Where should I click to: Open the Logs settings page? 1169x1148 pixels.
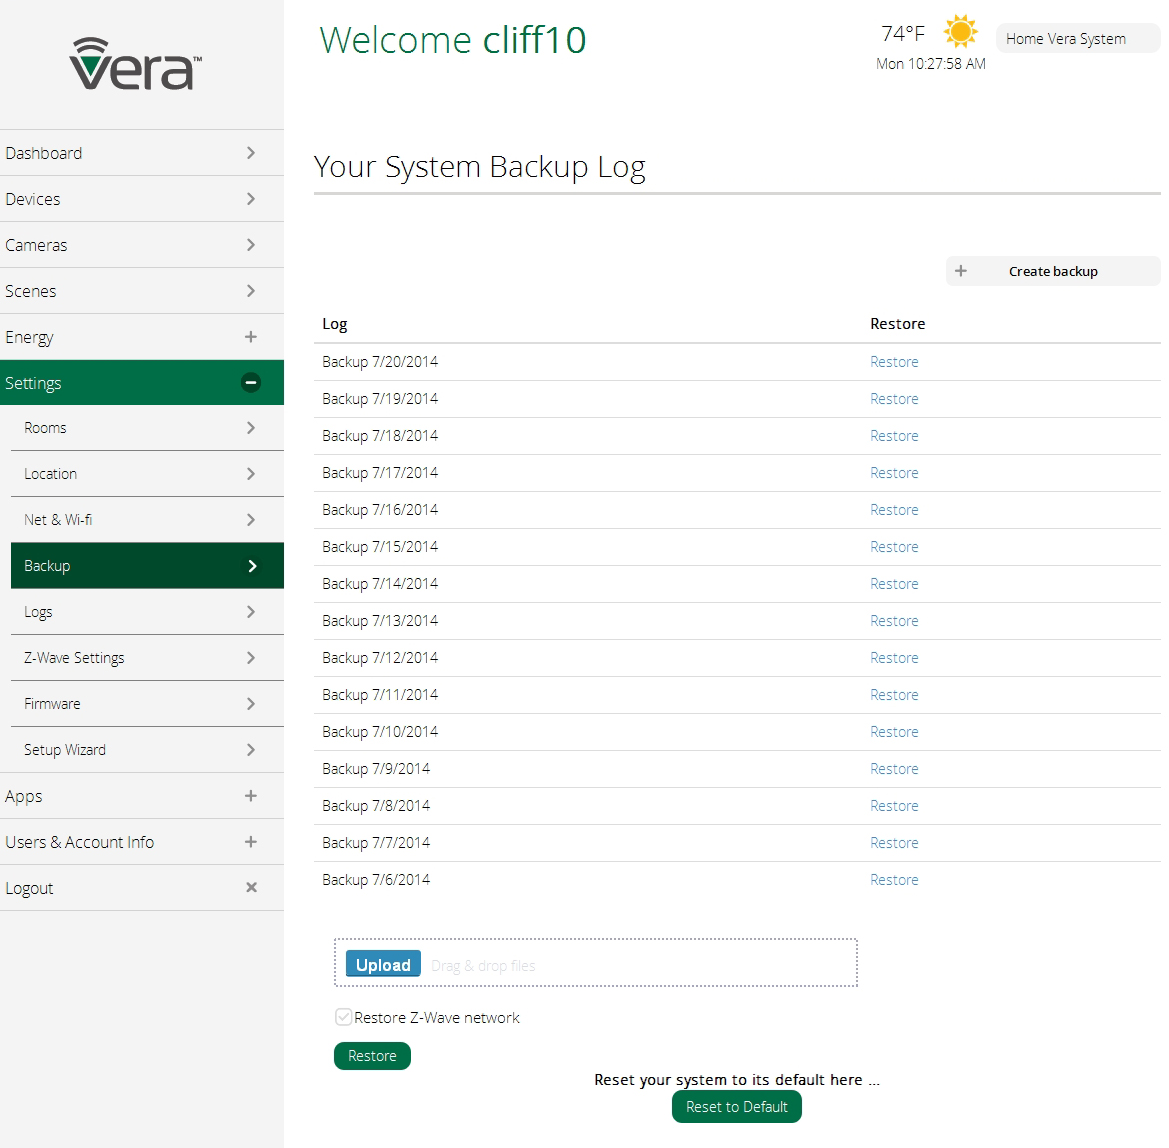[39, 612]
